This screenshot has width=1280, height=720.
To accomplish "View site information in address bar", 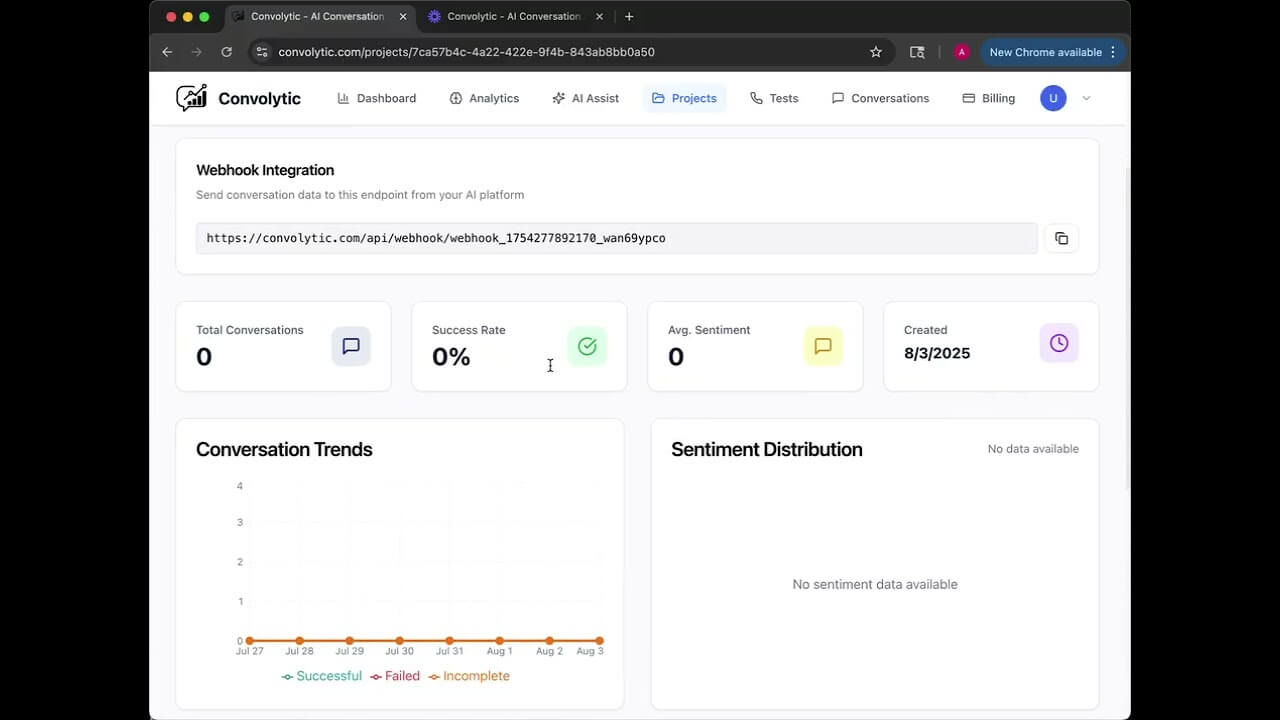I will 261,52.
